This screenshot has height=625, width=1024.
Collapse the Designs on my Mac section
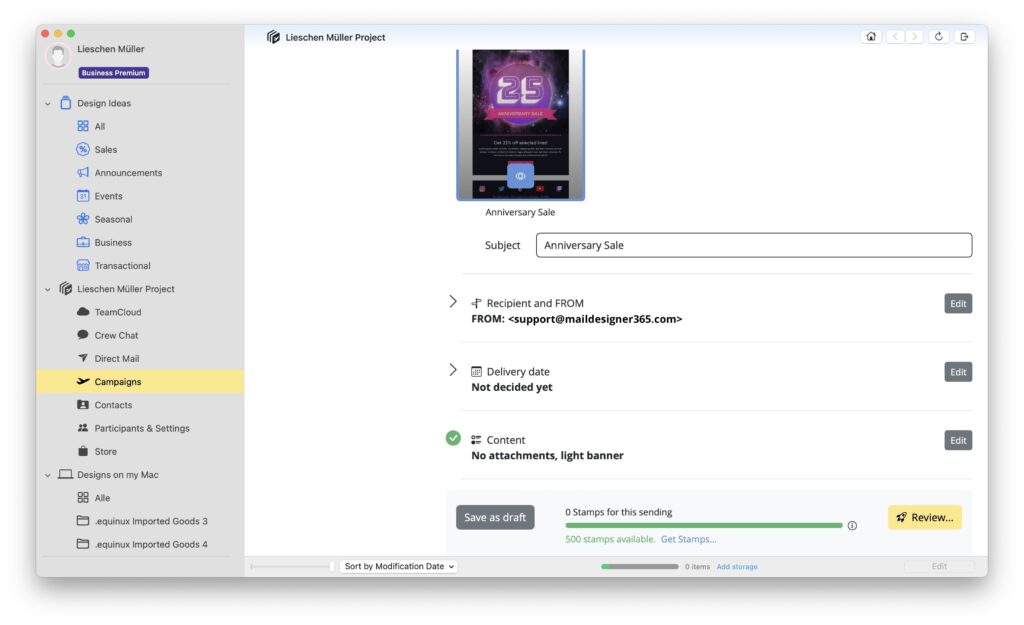tap(48, 475)
